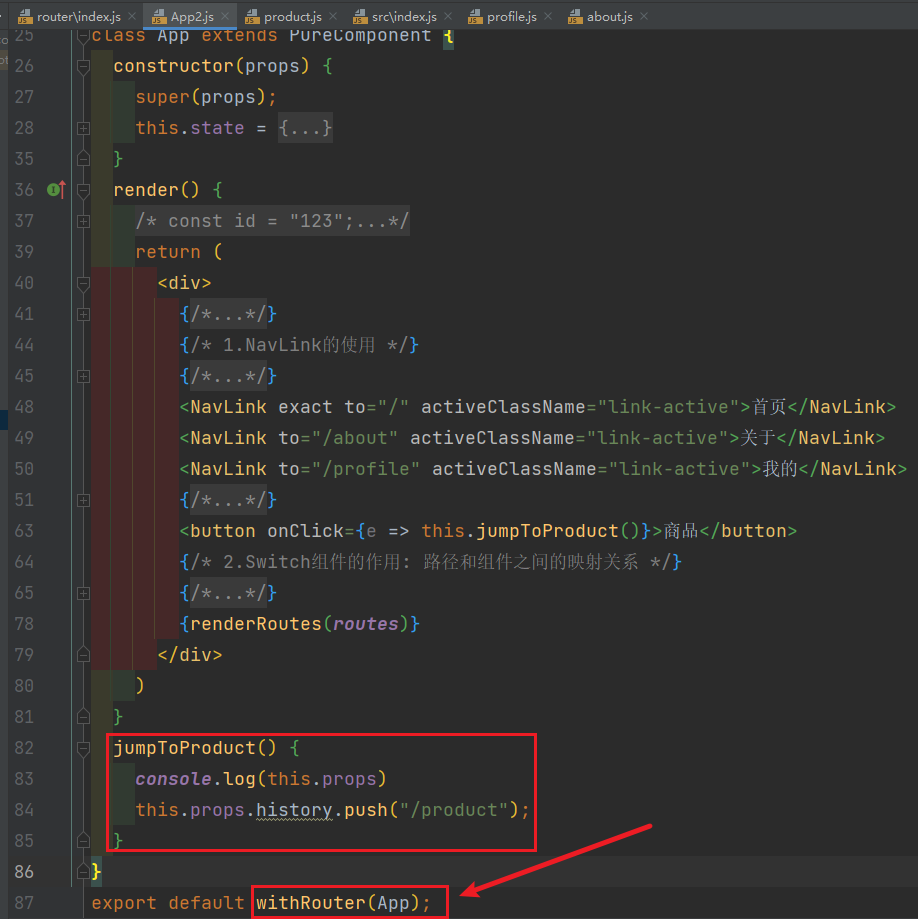This screenshot has width=918, height=919.
Task: Collapse the div element on line 40
Action: [83, 284]
